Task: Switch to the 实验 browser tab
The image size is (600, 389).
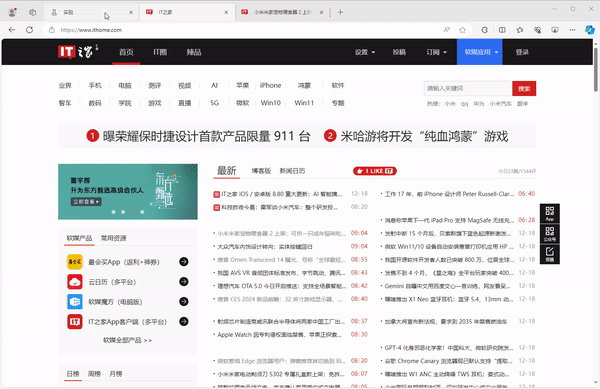Action: pos(92,12)
